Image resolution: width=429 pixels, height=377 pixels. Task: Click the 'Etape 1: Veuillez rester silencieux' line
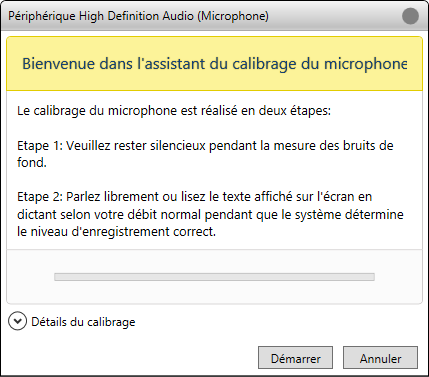pos(205,146)
